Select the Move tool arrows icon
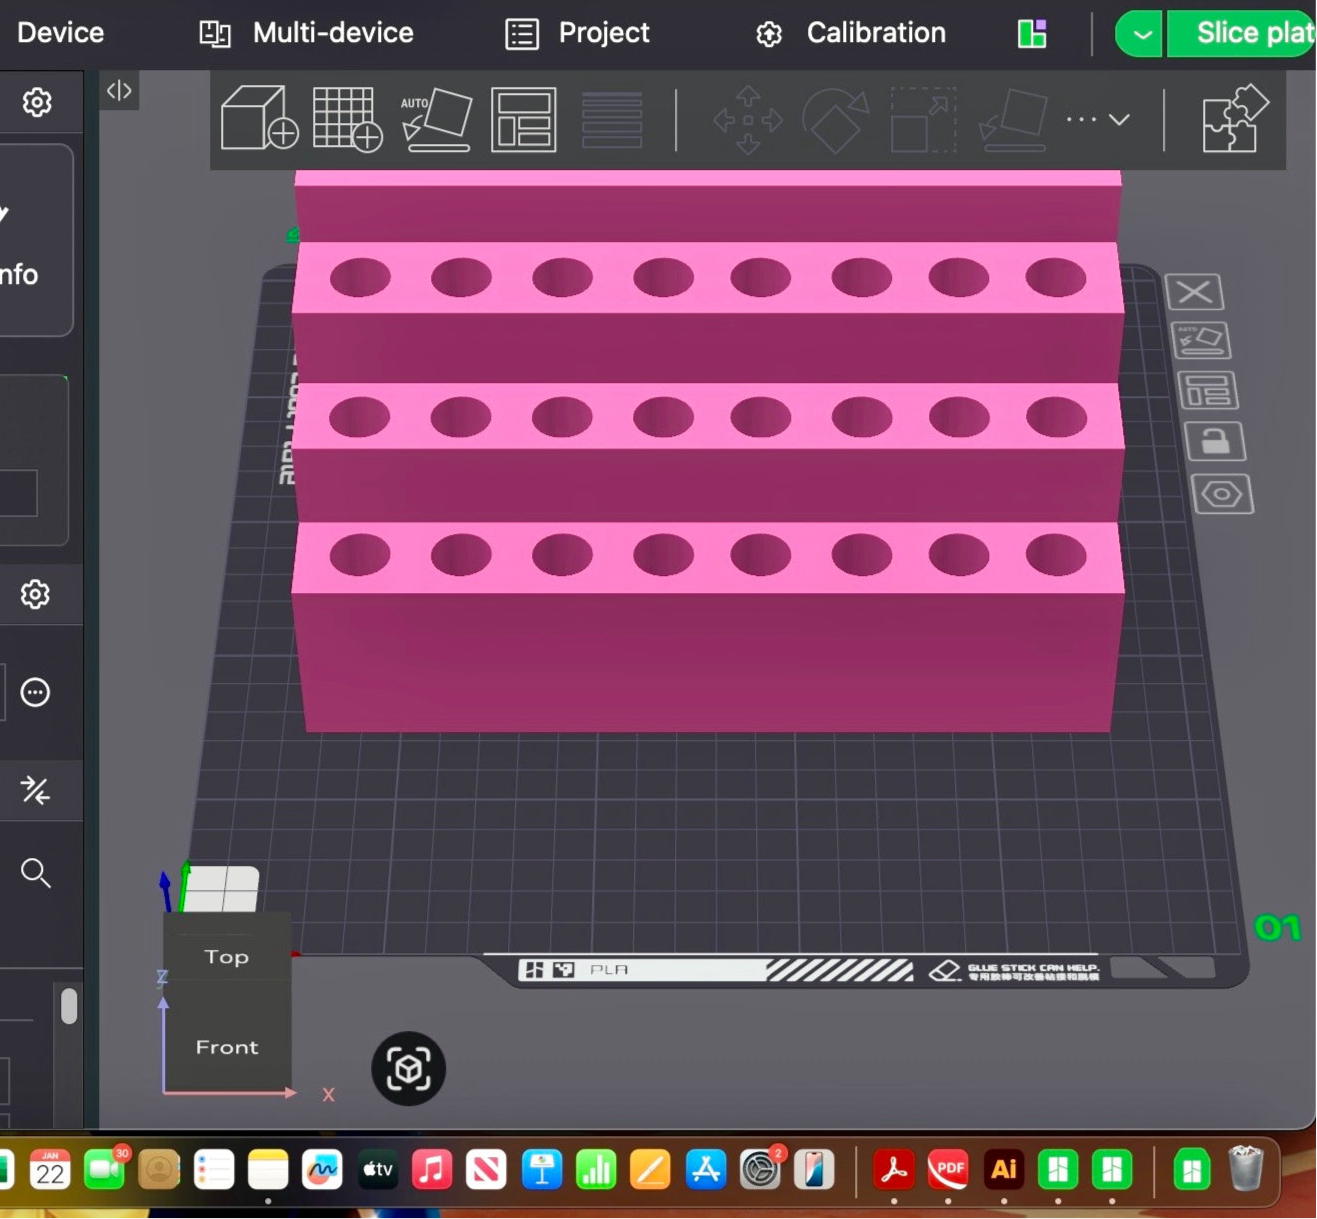Viewport: 1317px width, 1219px height. (748, 120)
